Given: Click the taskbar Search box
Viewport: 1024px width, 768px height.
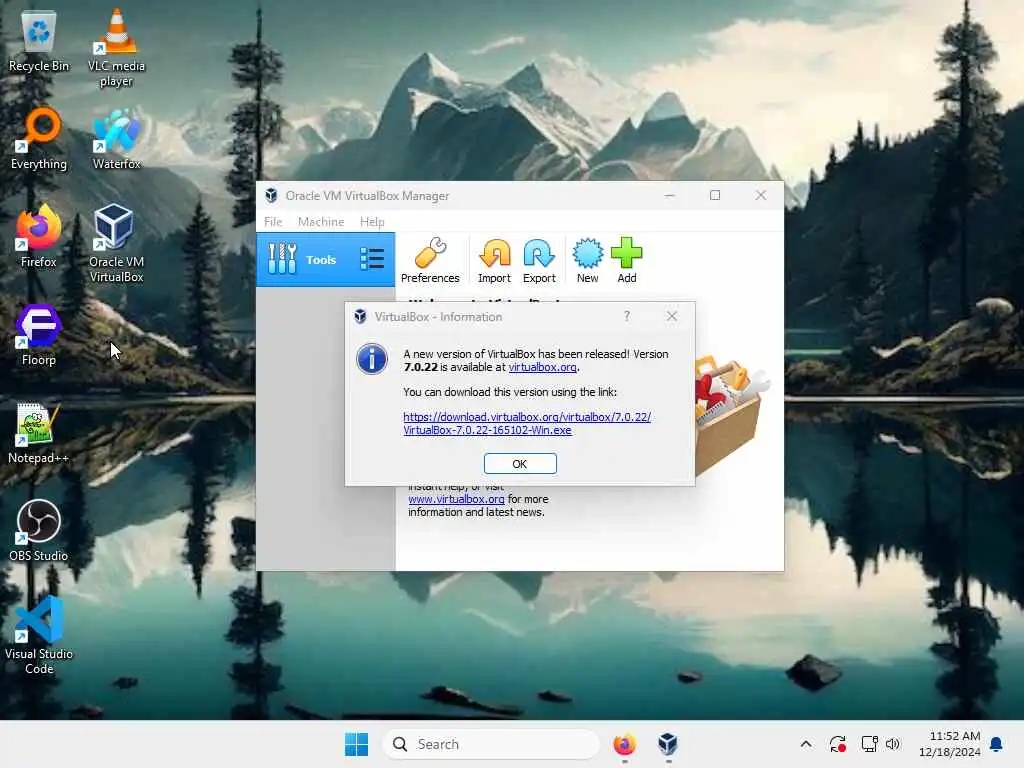Looking at the screenshot, I should point(490,744).
